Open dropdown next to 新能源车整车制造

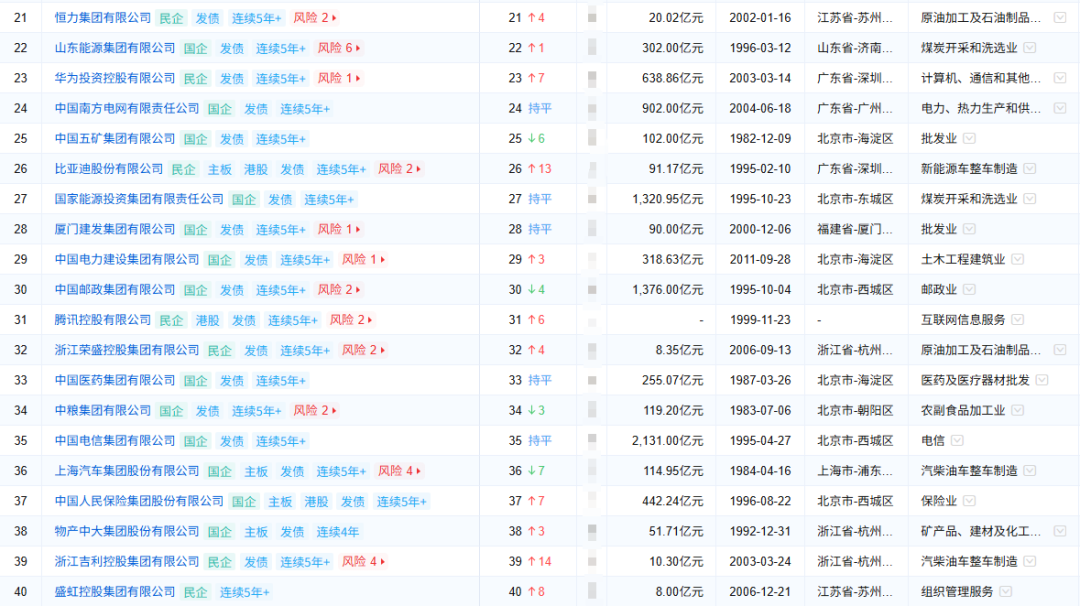[x=1030, y=169]
